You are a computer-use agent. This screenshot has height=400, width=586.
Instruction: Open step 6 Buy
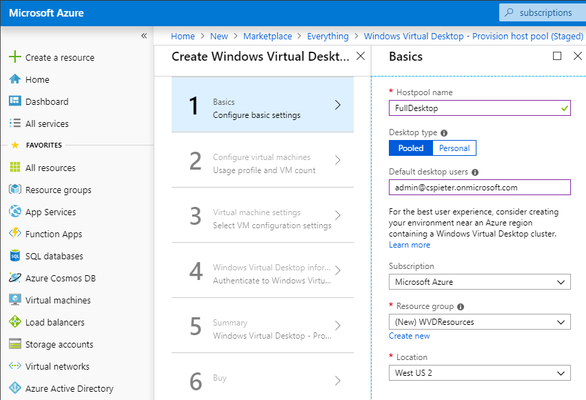pyautogui.click(x=262, y=378)
